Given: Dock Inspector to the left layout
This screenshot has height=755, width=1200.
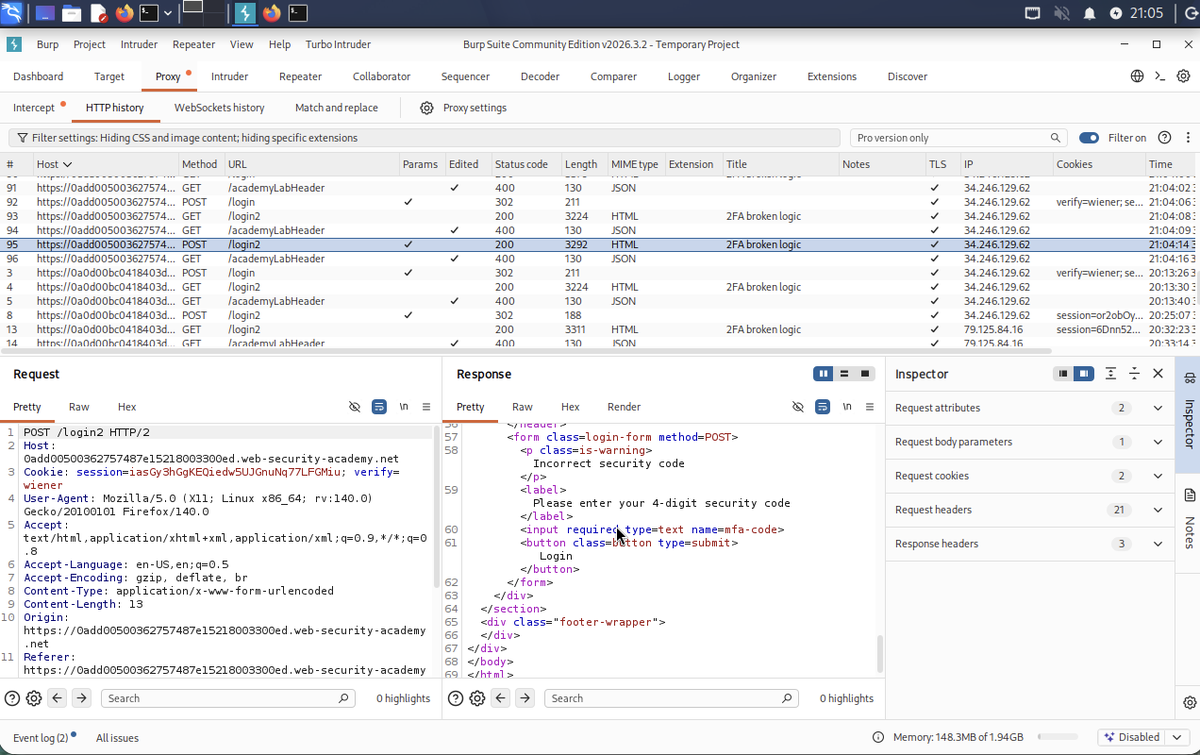Looking at the screenshot, I should [x=1063, y=374].
